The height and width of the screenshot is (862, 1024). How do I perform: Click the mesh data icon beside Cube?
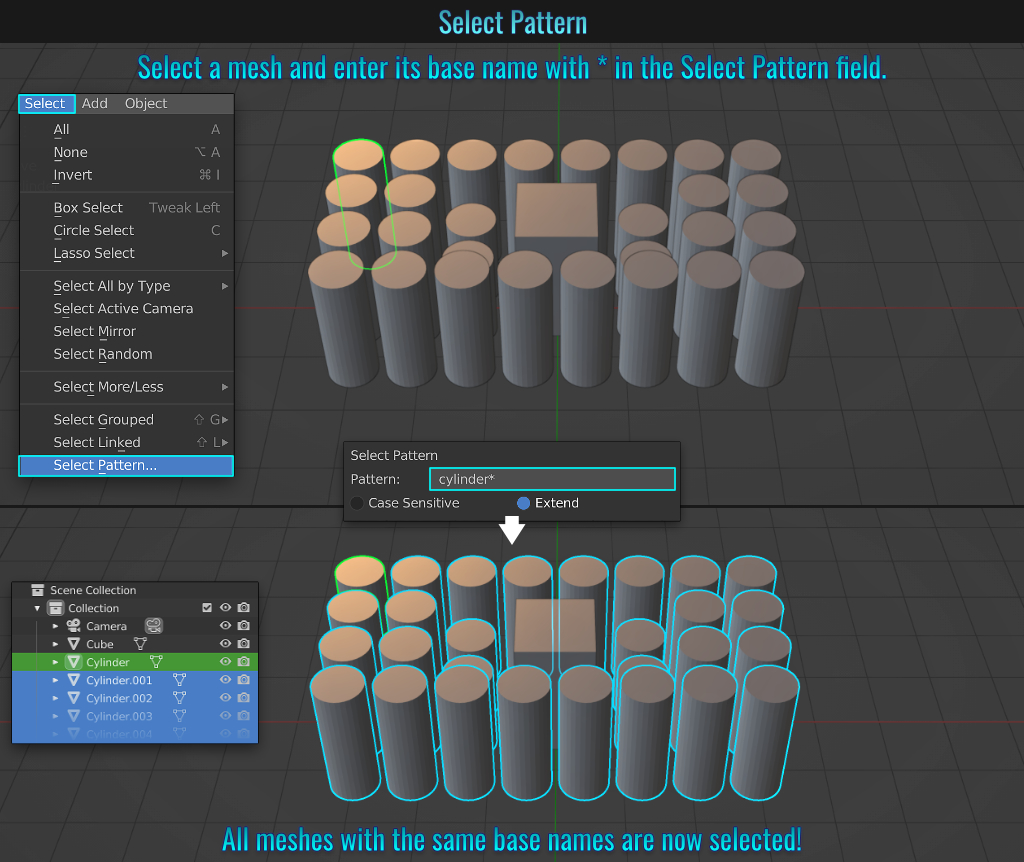coord(140,644)
